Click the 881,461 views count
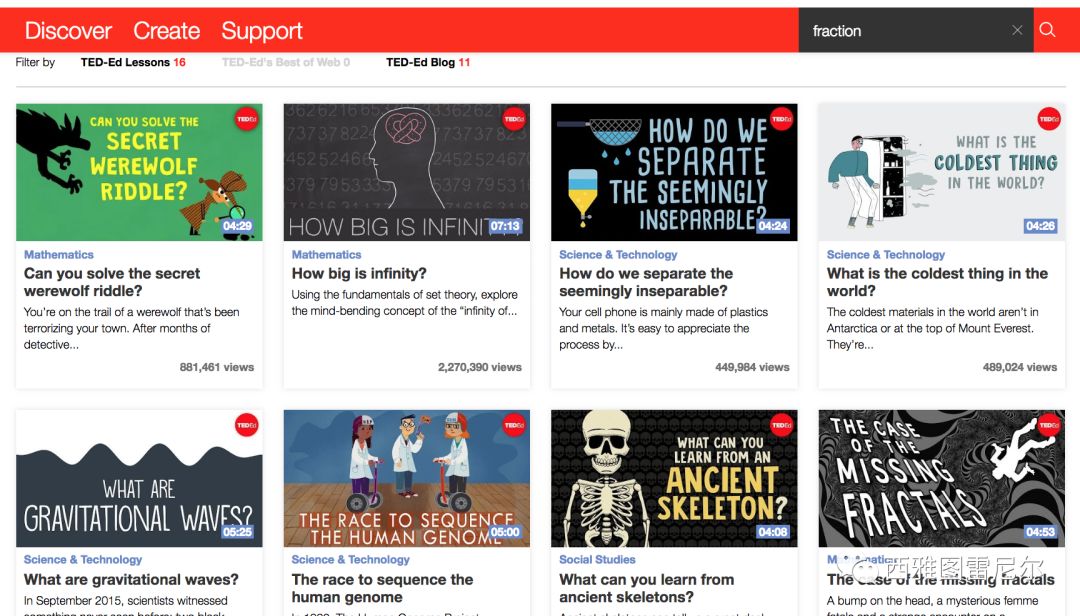This screenshot has width=1080, height=616. 216,367
